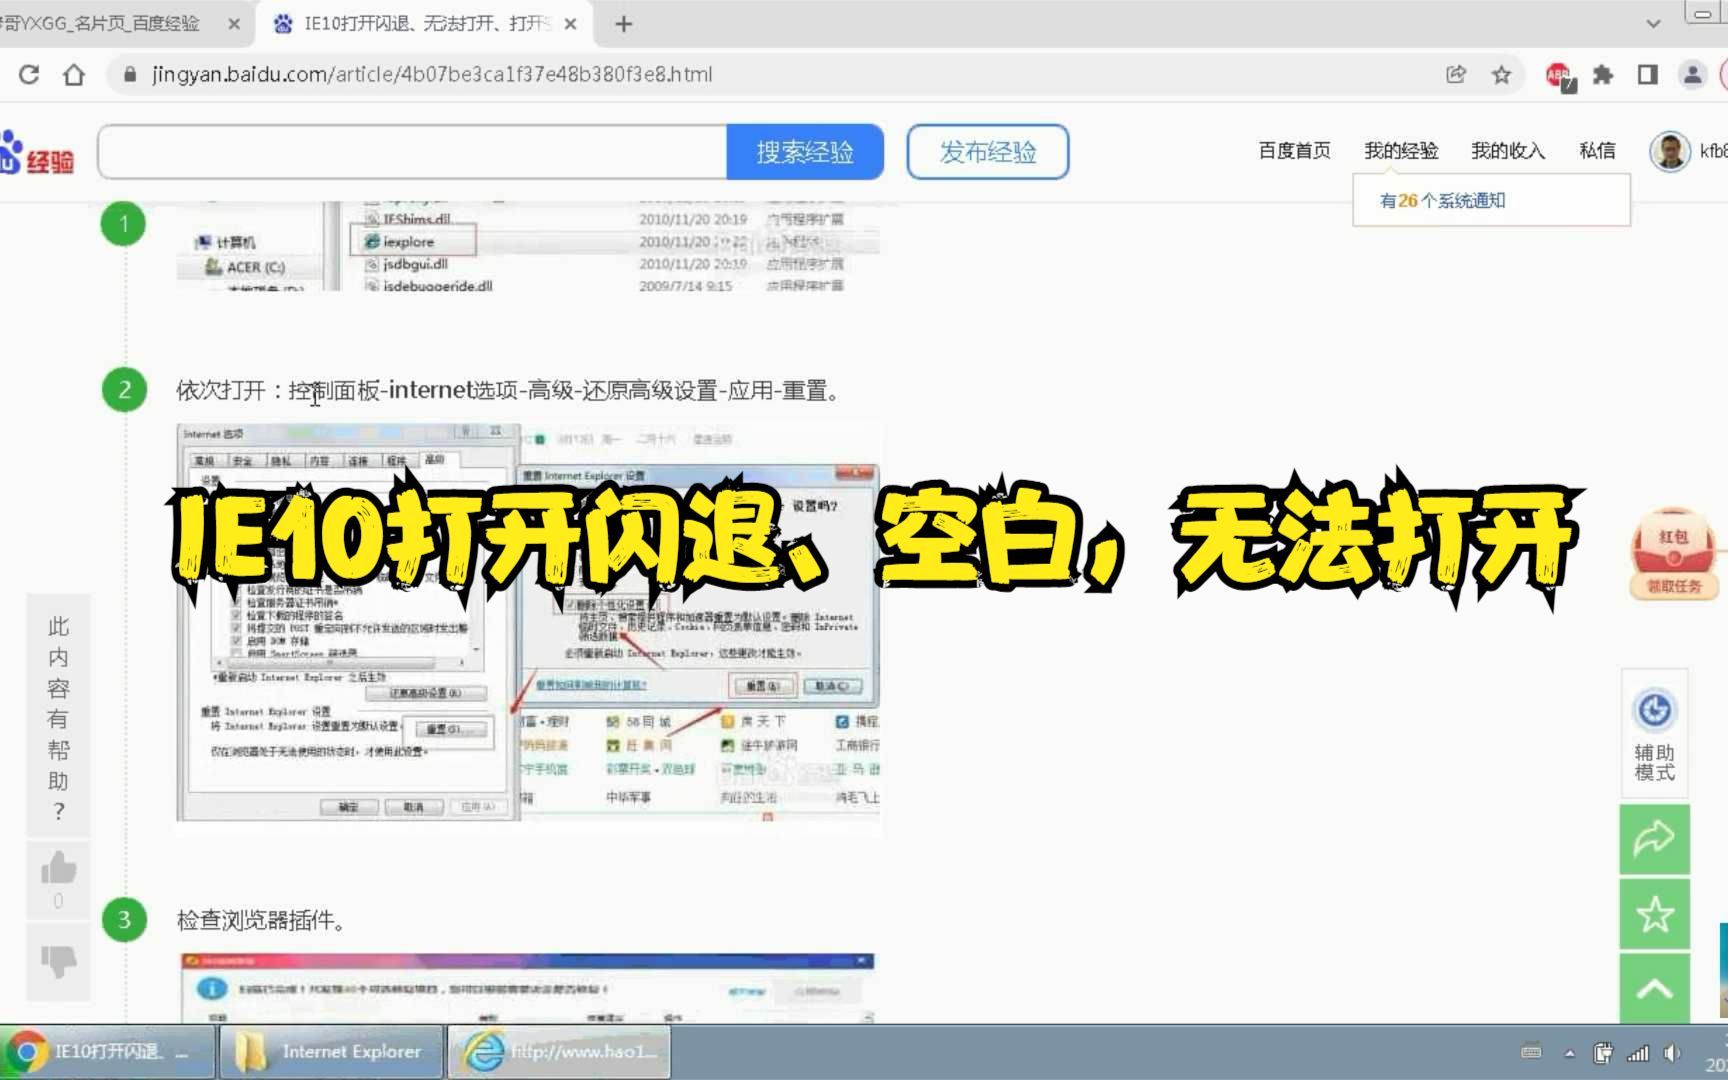This screenshot has width=1728, height=1080.
Task: Open the 百度首页 link
Action: tap(1294, 150)
